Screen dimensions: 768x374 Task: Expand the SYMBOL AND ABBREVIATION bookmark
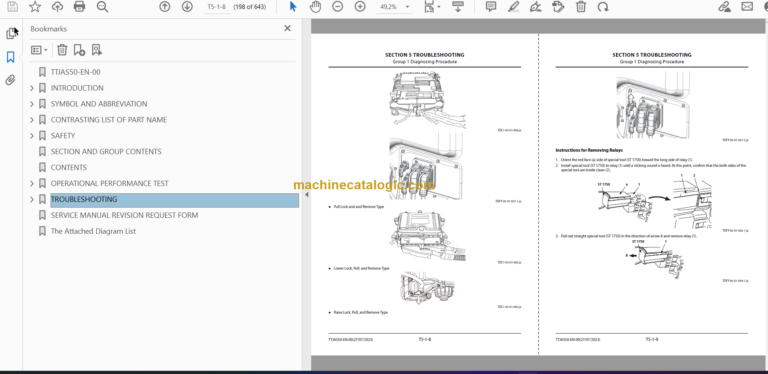click(x=32, y=104)
